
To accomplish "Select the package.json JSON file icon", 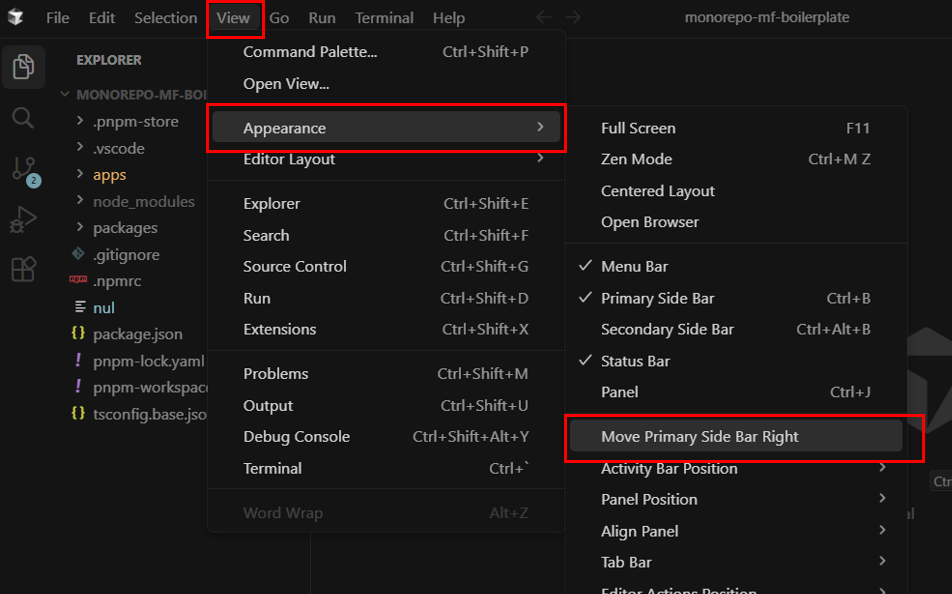I will [x=79, y=335].
